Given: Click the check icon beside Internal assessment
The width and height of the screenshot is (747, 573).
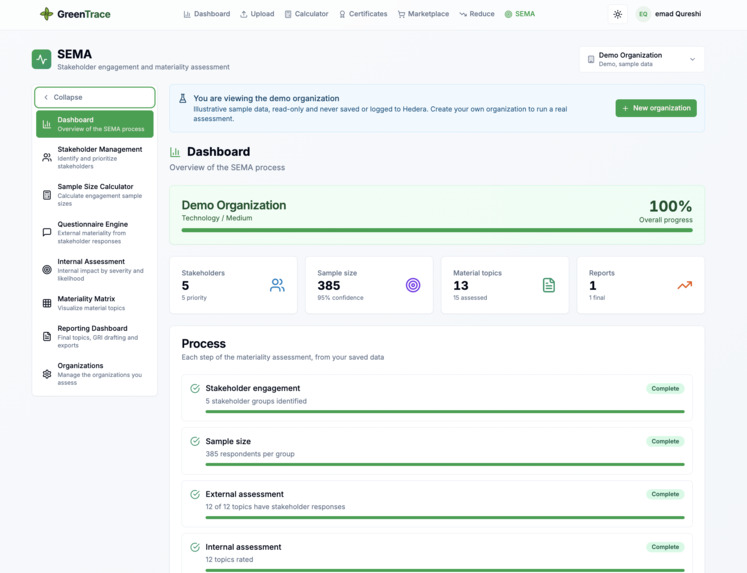Looking at the screenshot, I should (195, 547).
